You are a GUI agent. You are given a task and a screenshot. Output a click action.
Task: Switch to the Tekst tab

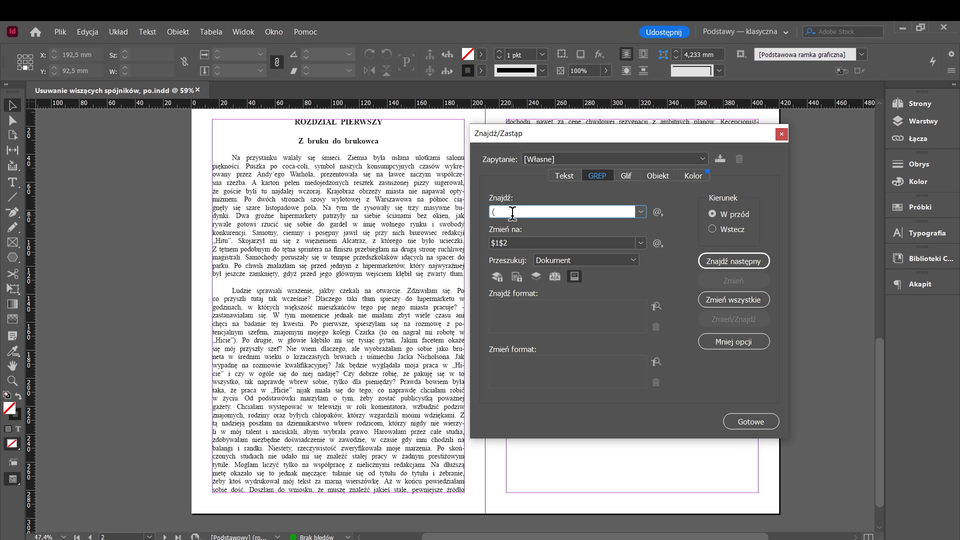point(564,176)
